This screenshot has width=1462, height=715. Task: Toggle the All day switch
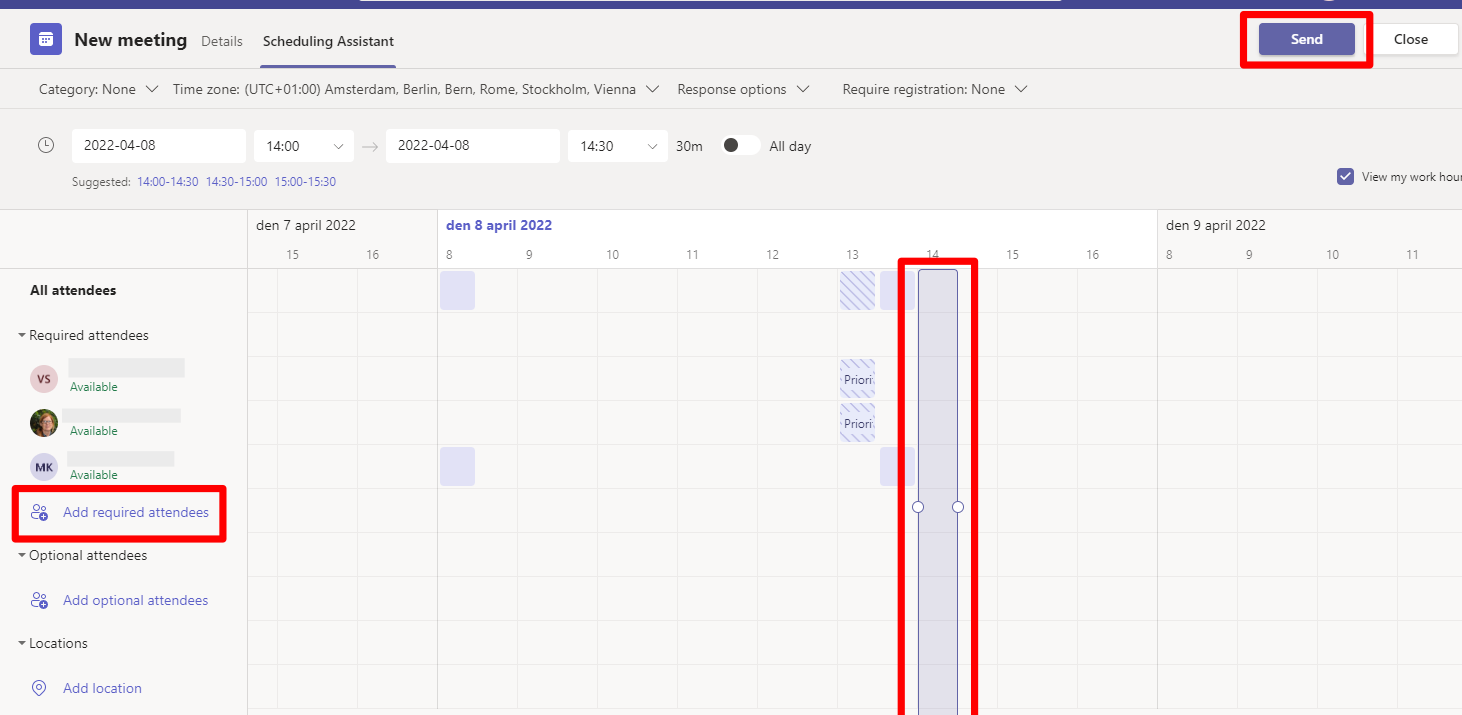point(740,145)
